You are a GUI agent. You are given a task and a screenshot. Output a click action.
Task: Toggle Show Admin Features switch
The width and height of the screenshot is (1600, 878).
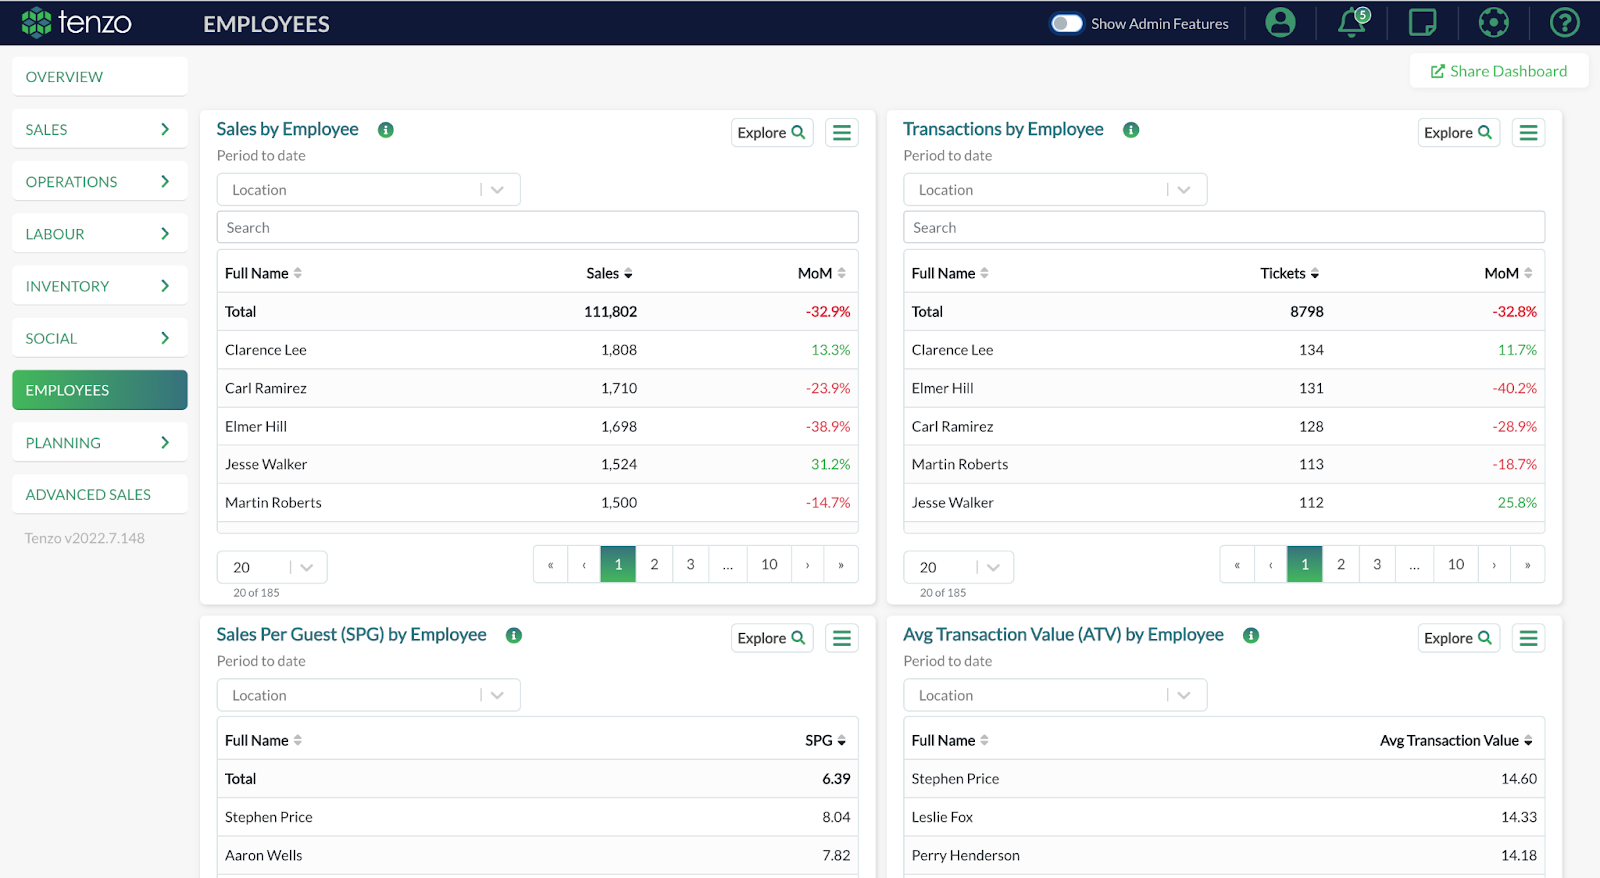pyautogui.click(x=1066, y=23)
